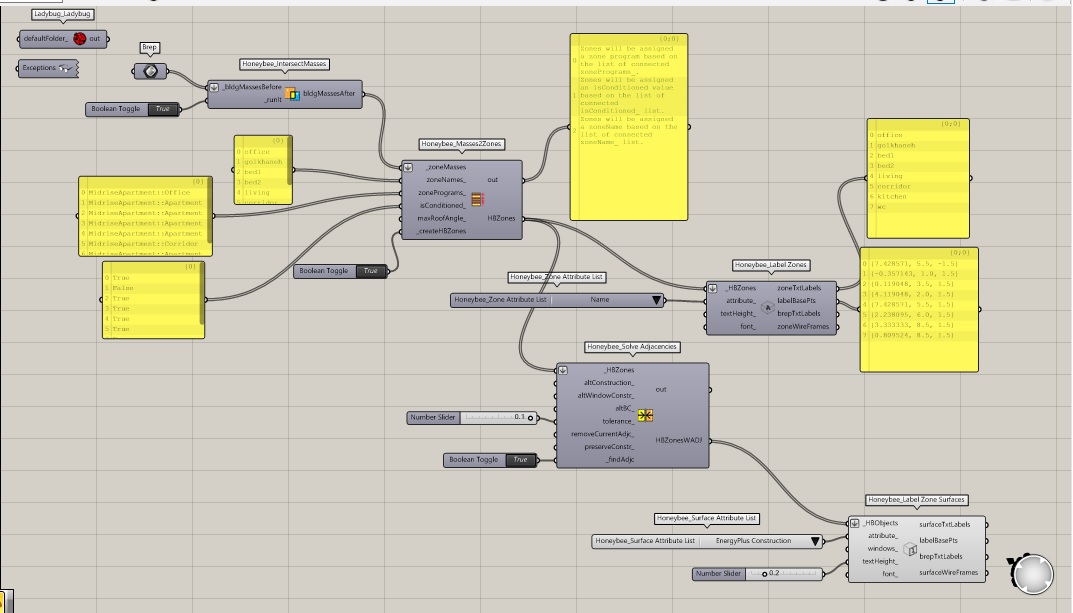Expand the _HBZones input arrow on Solve Adjacencies
This screenshot has width=1073, height=613.
point(563,370)
